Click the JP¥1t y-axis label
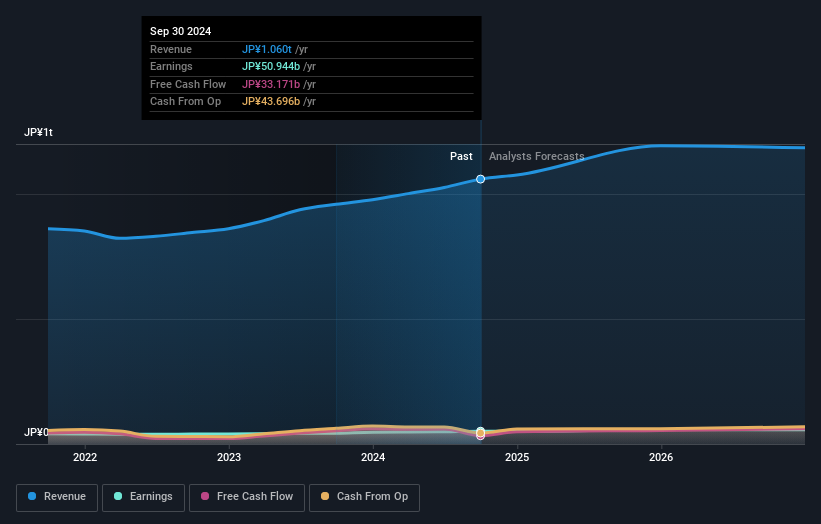The width and height of the screenshot is (821, 524). [38, 132]
